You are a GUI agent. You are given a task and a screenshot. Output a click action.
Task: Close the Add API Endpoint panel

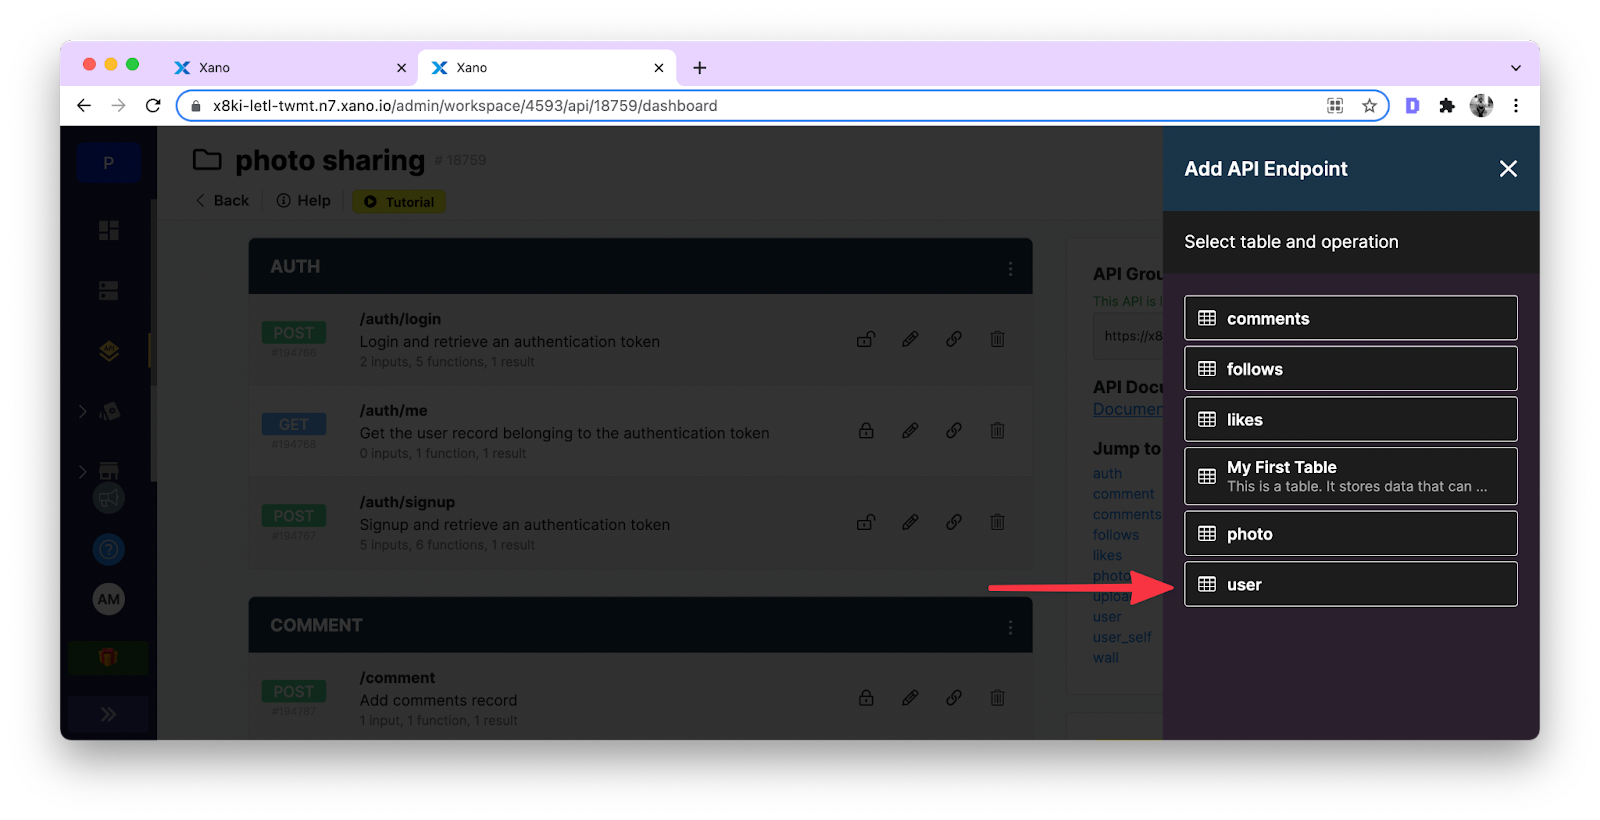[x=1508, y=169]
